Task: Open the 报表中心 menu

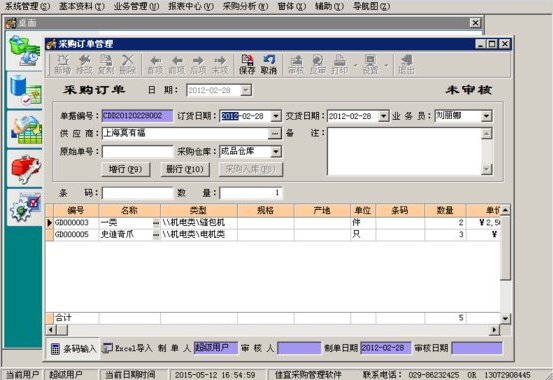Action: (x=191, y=6)
